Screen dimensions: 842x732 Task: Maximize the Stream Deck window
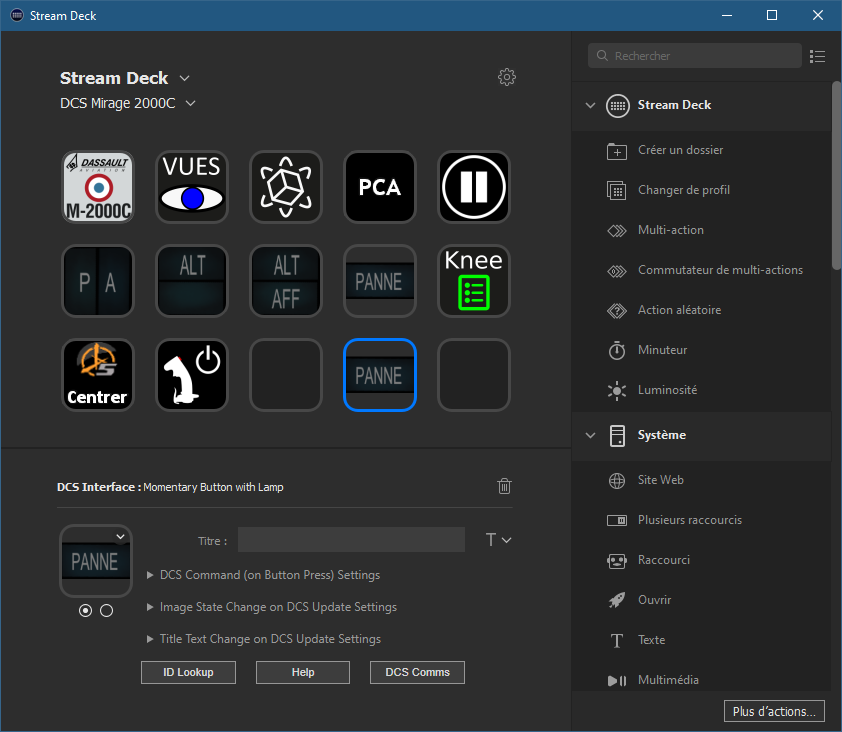772,15
